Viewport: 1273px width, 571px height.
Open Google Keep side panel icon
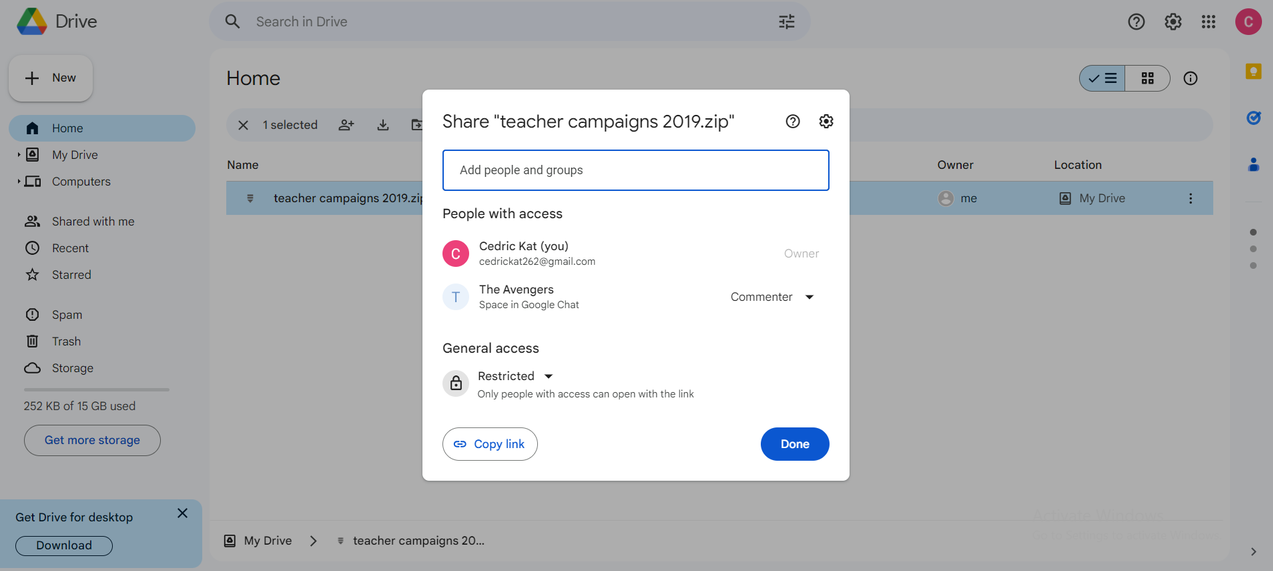point(1253,72)
